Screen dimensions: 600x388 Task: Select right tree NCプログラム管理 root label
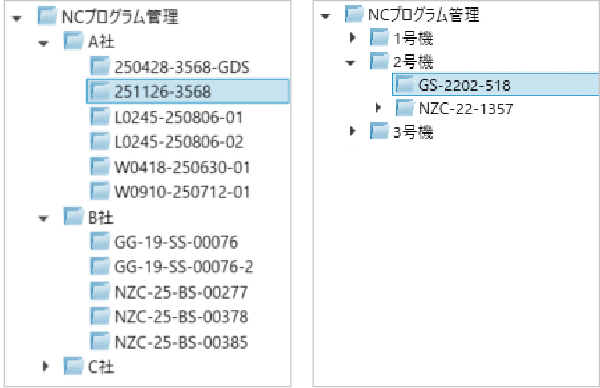coord(424,15)
